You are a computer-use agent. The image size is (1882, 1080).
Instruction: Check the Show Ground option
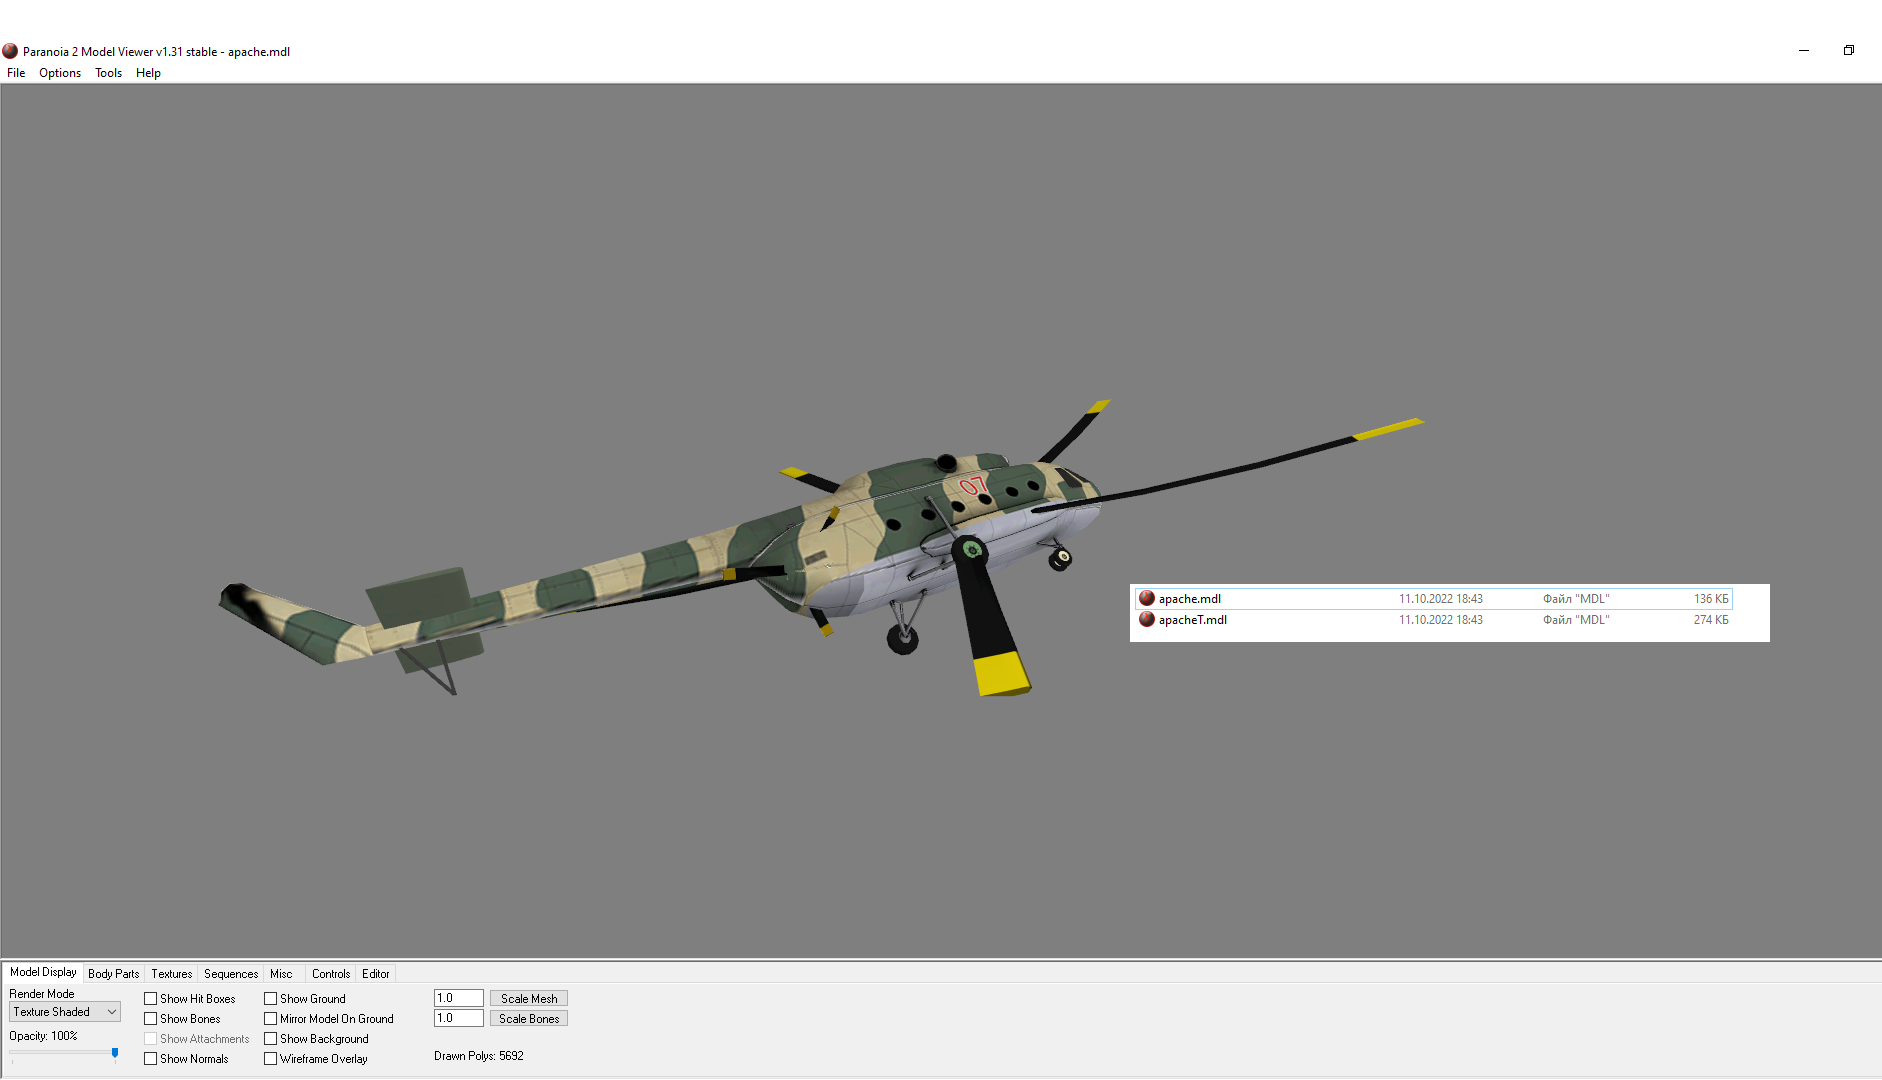click(271, 999)
